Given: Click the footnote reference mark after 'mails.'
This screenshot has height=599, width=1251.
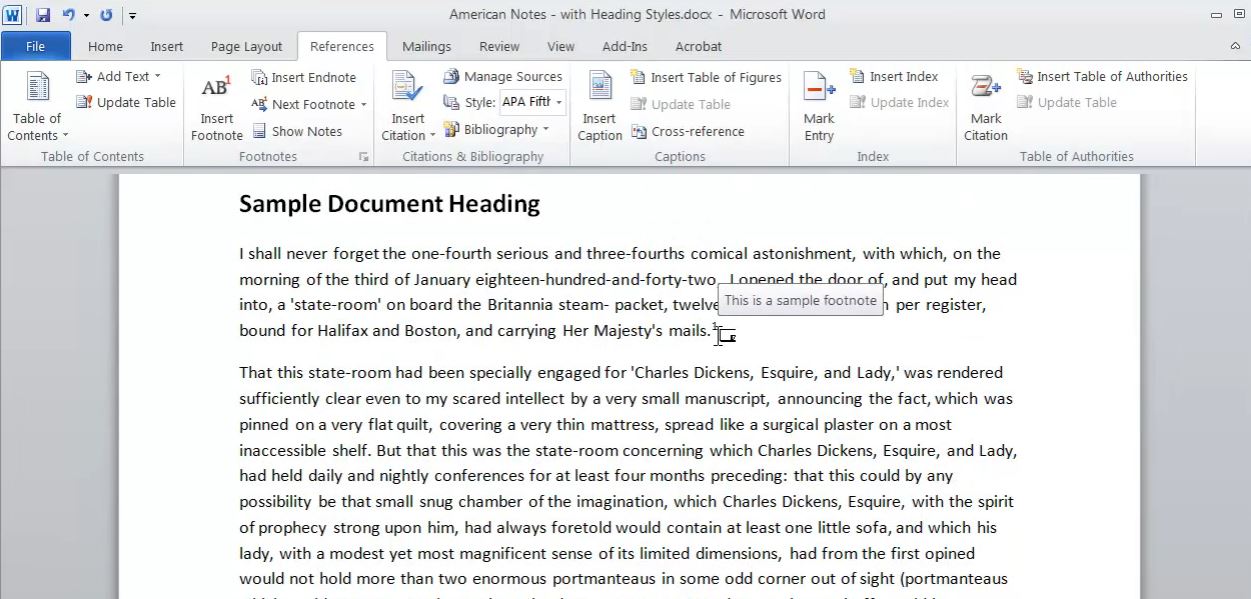Looking at the screenshot, I should (714, 326).
